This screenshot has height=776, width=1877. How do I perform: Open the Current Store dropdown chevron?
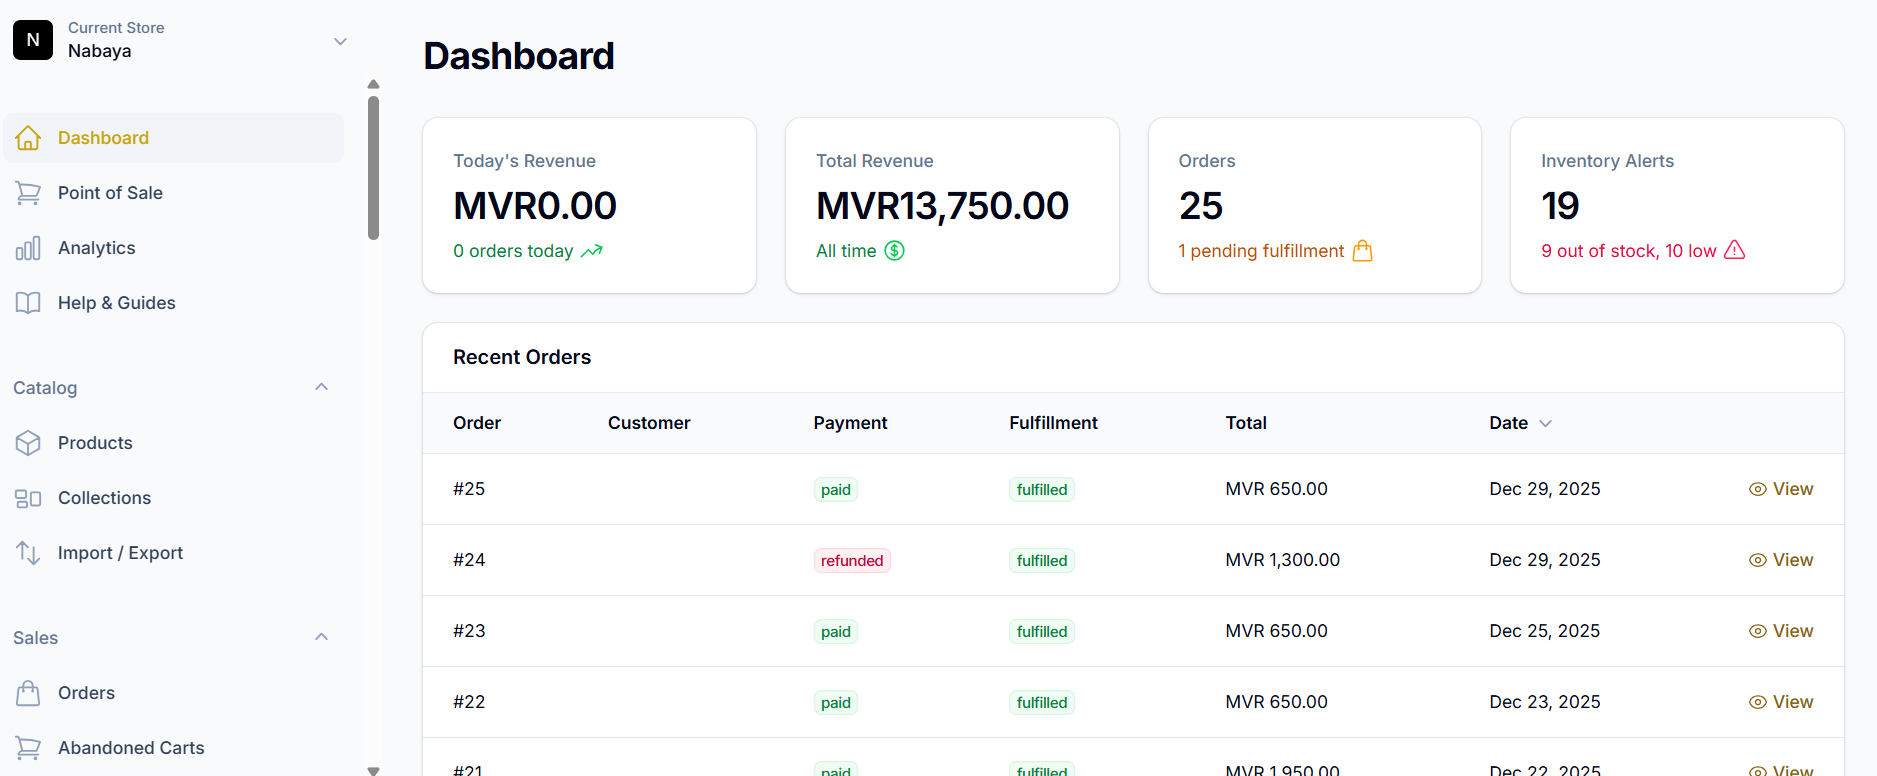(x=340, y=41)
